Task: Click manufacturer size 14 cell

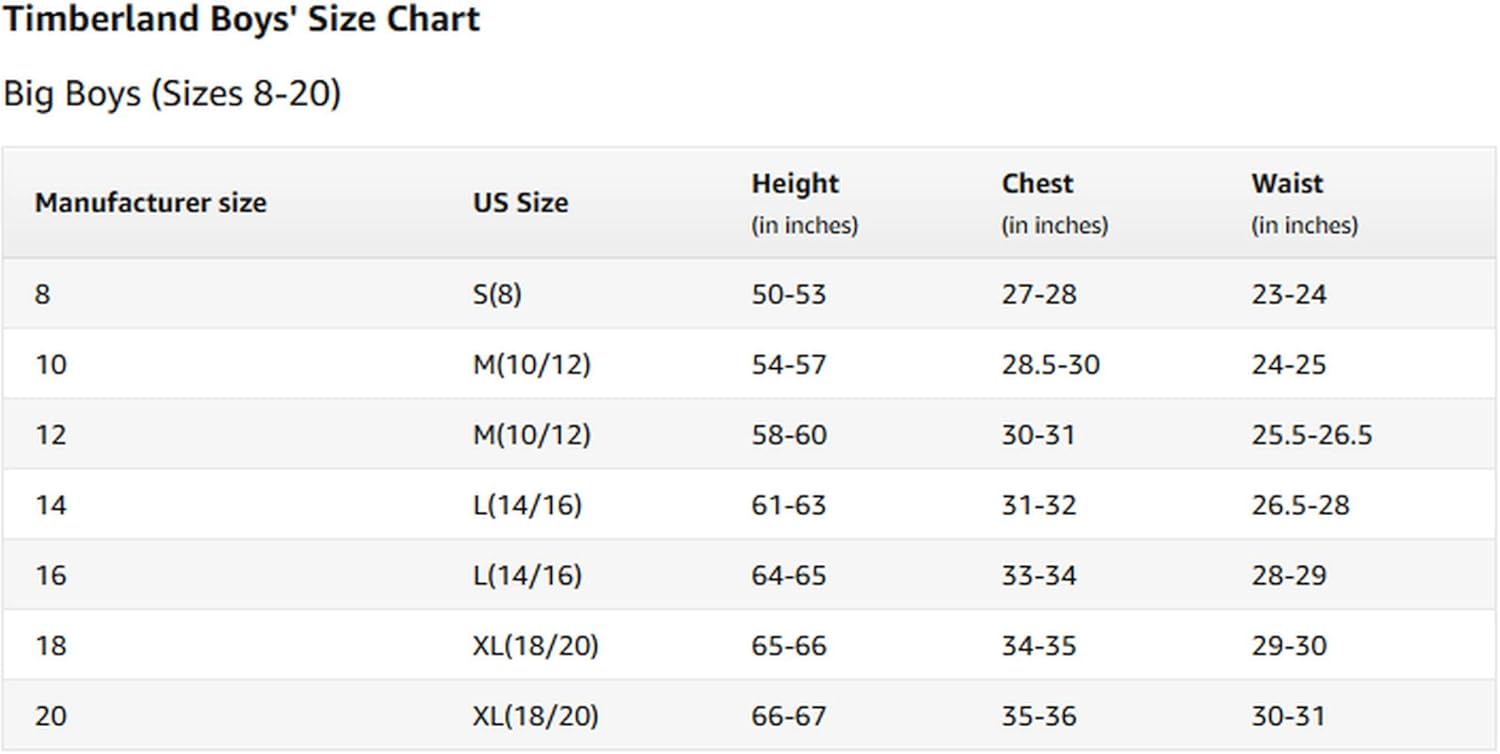Action: click(50, 505)
